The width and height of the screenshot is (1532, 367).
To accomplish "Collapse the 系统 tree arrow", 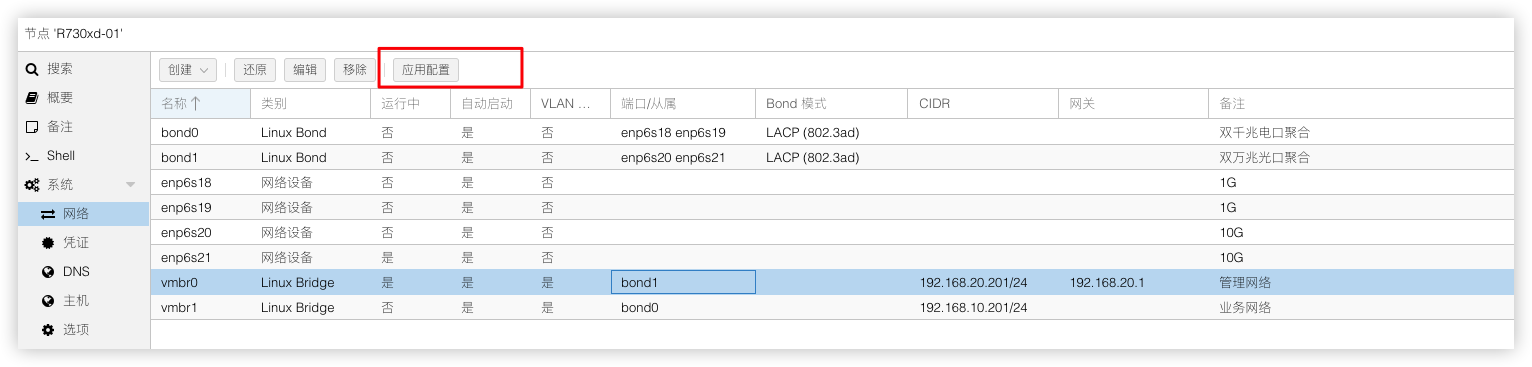I will tap(130, 185).
